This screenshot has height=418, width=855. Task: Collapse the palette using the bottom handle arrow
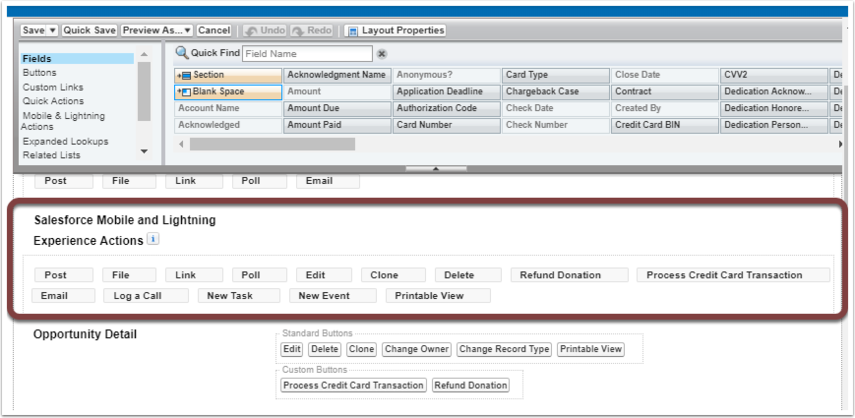[x=436, y=169]
